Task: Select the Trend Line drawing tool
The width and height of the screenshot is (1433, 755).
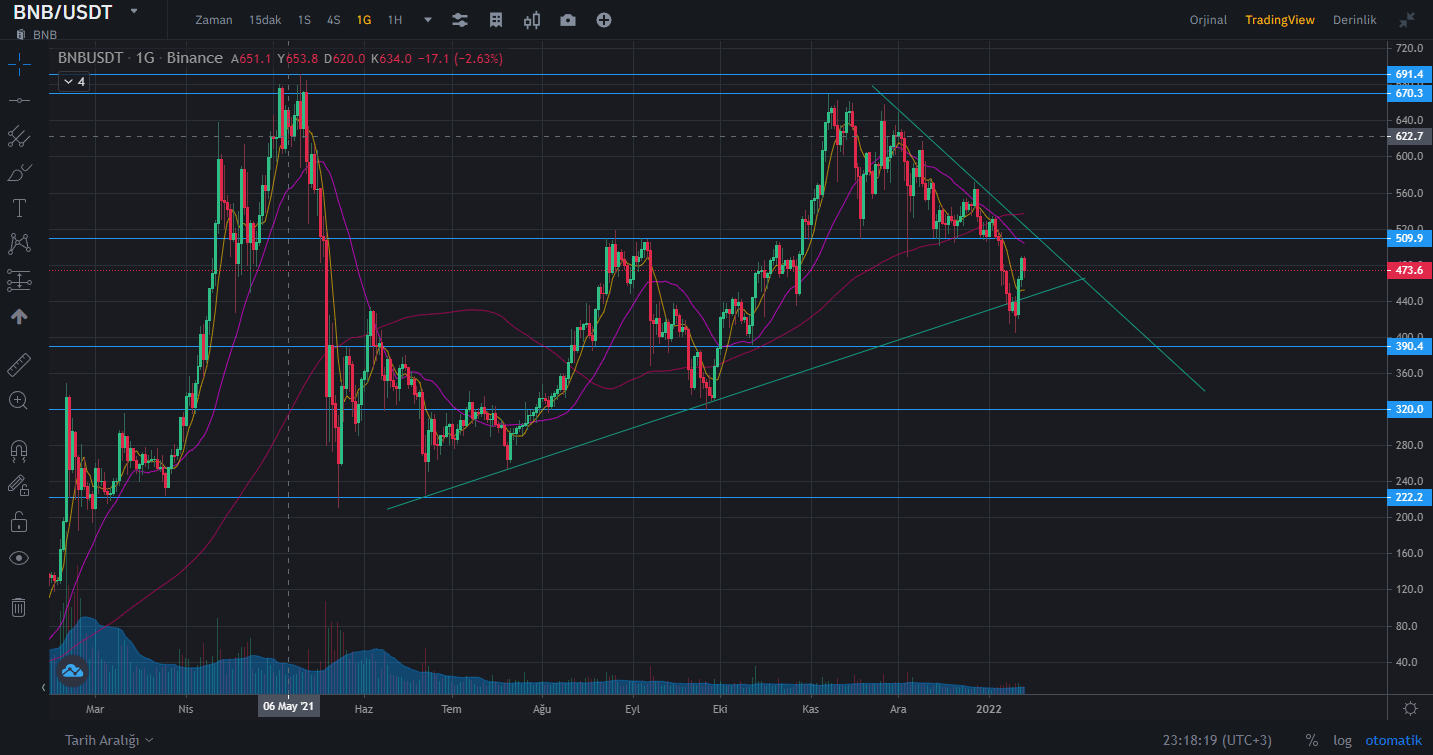Action: [18, 100]
